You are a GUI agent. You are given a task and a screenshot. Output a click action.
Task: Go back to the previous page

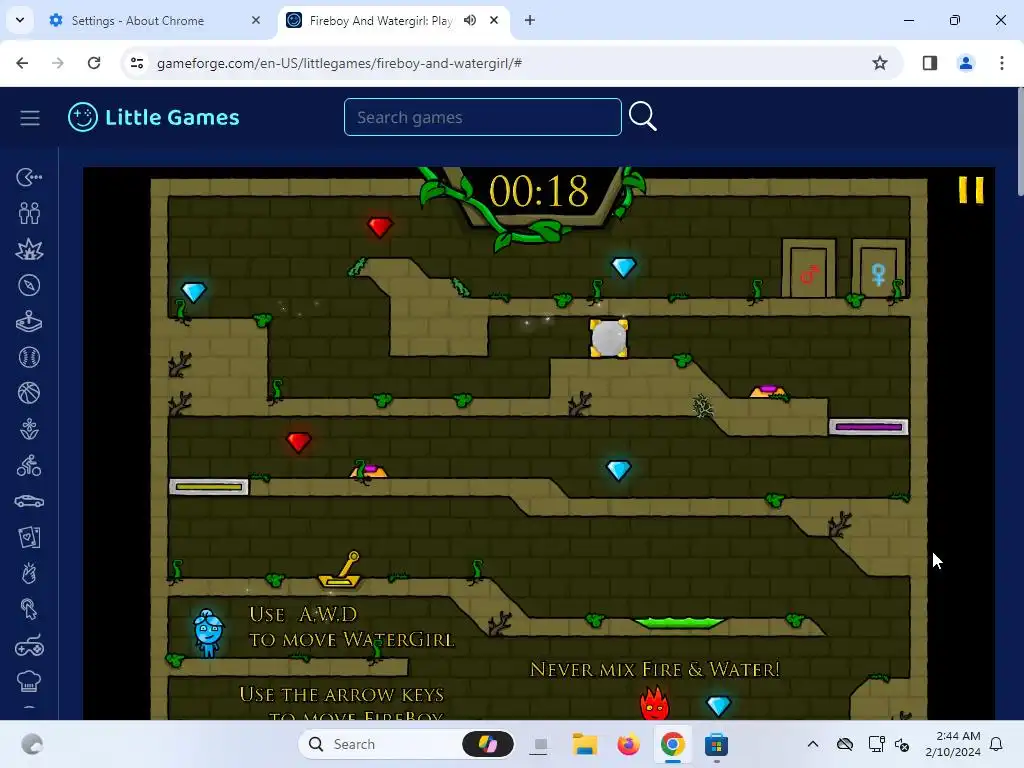tap(22, 63)
